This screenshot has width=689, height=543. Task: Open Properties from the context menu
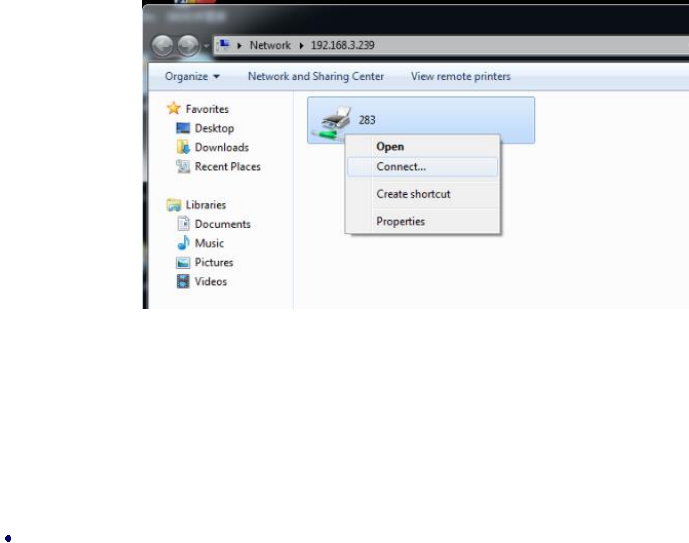[x=422, y=221]
